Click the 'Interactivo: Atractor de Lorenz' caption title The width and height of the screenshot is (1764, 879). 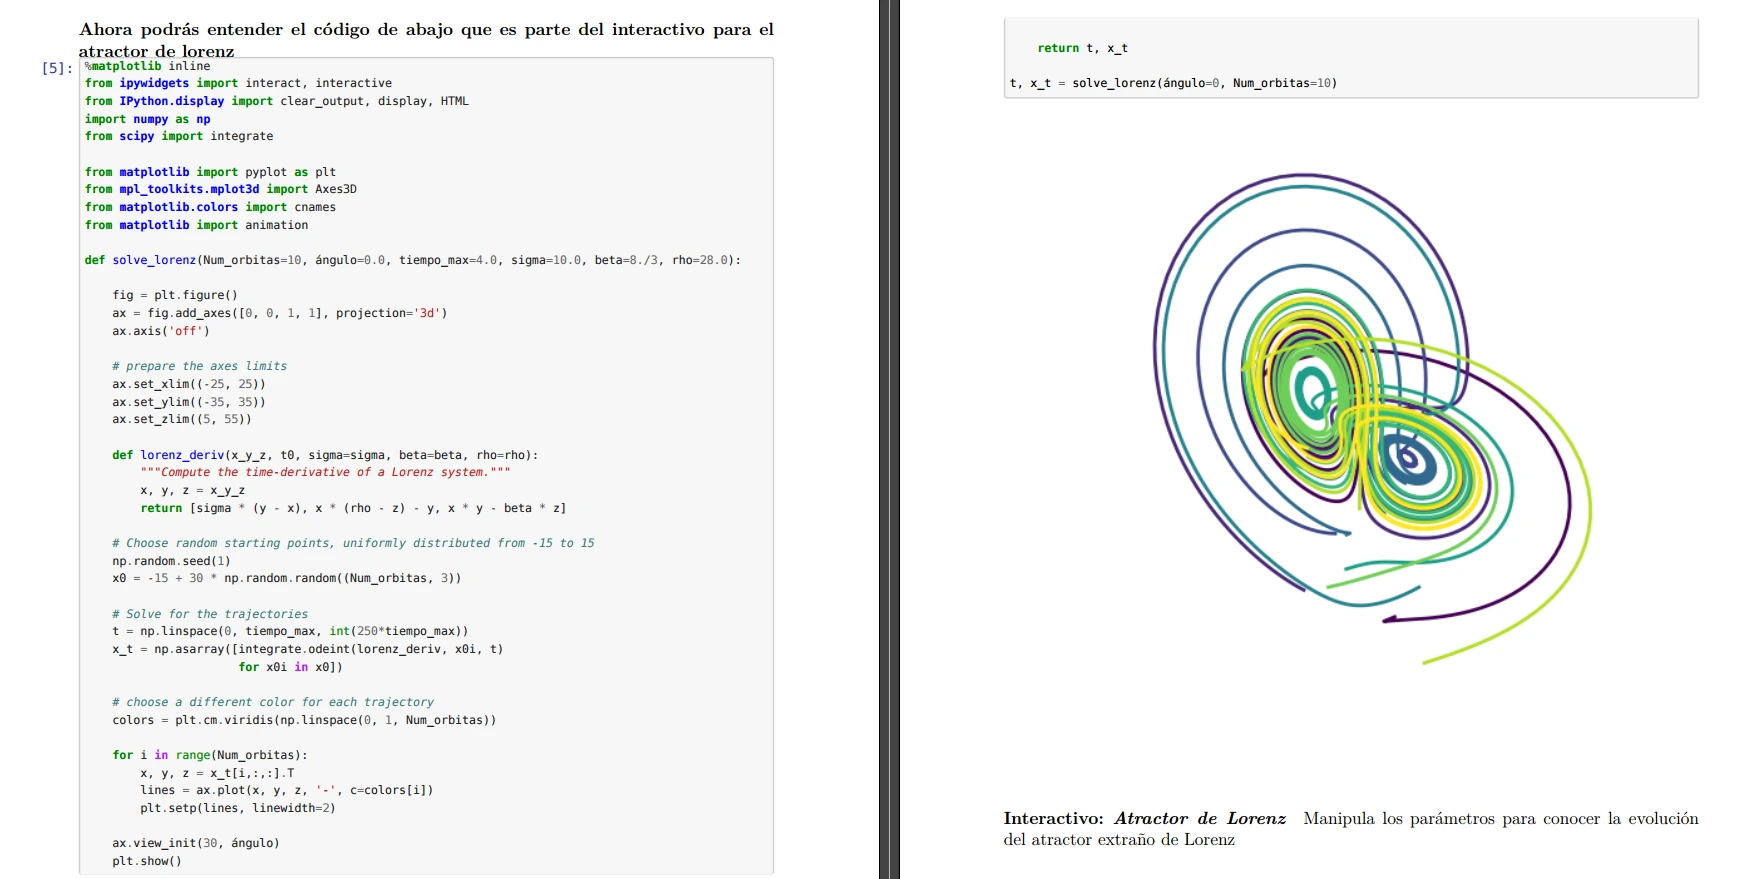(x=1144, y=819)
